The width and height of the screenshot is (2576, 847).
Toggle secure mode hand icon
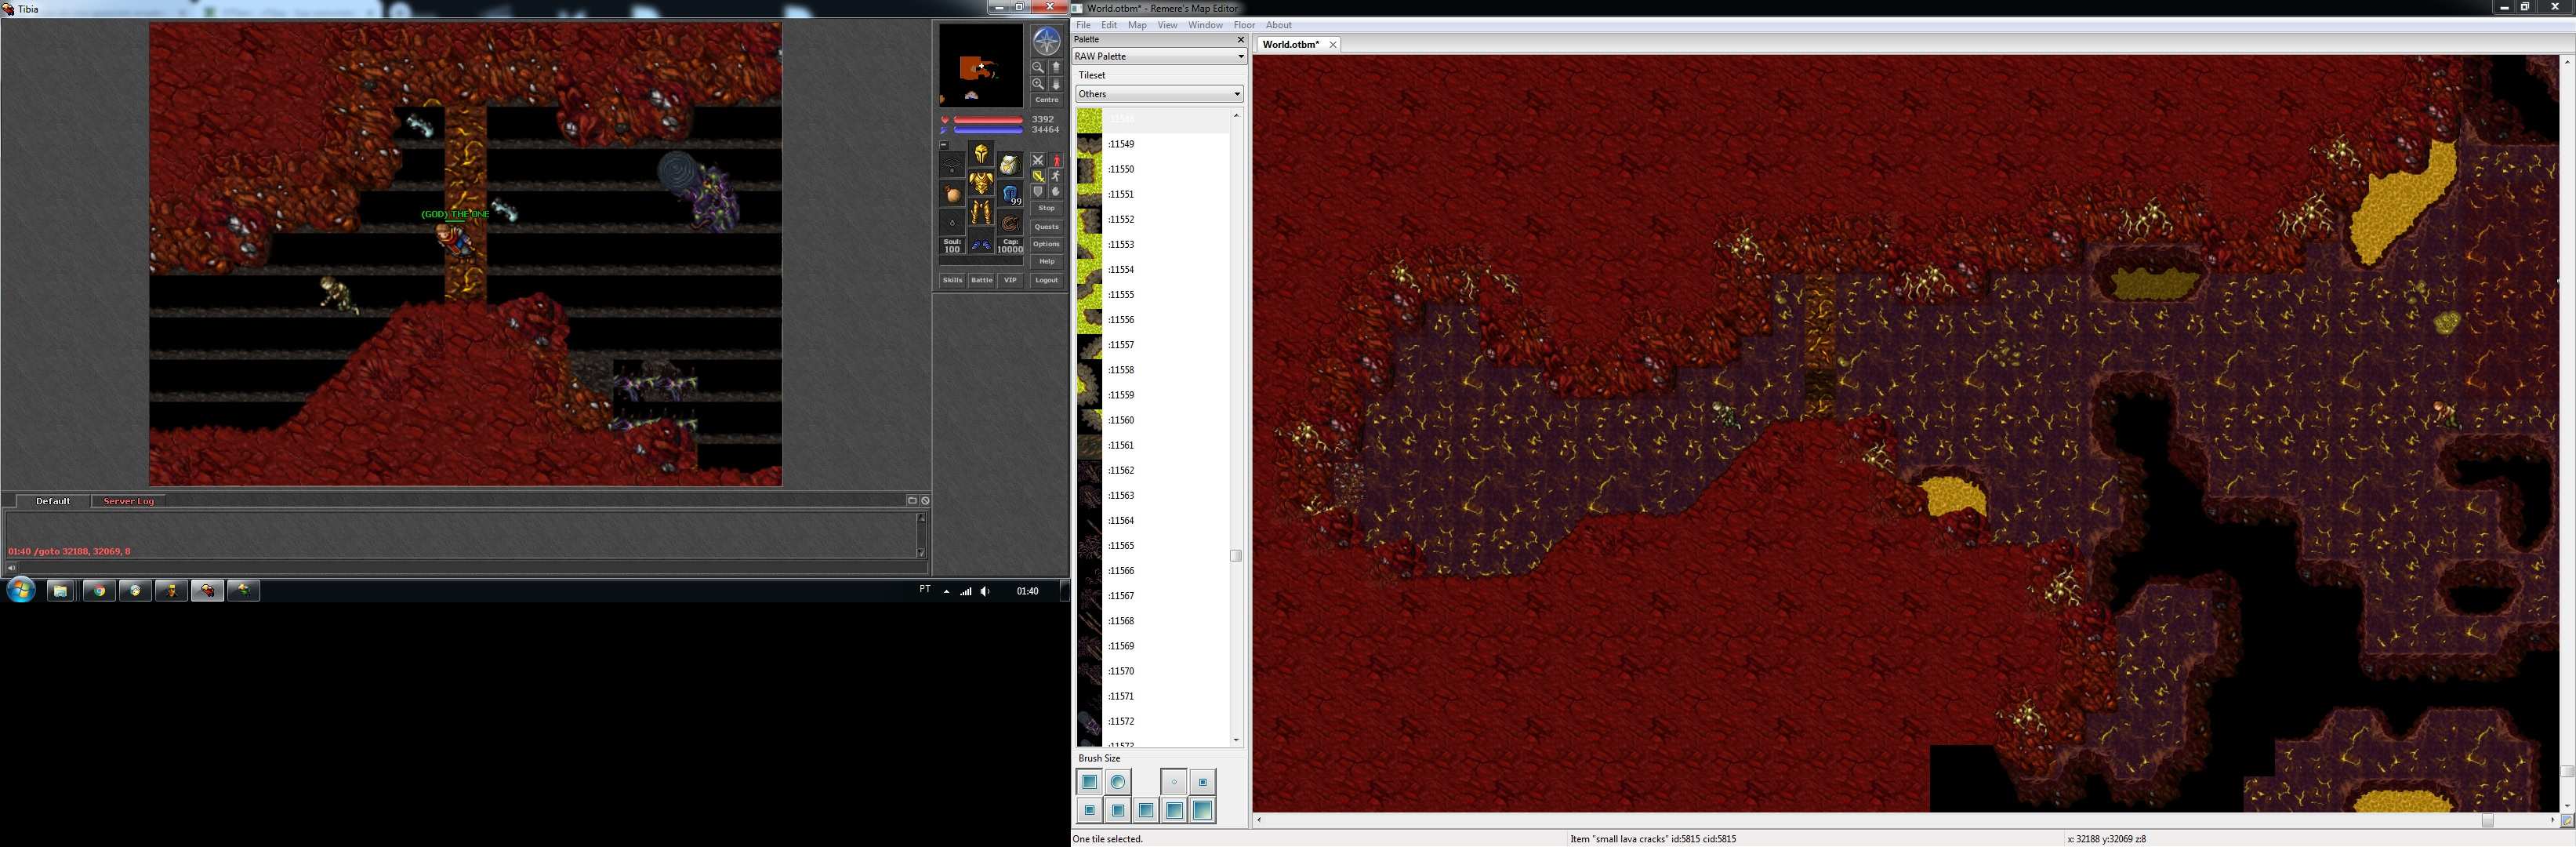(x=1057, y=192)
